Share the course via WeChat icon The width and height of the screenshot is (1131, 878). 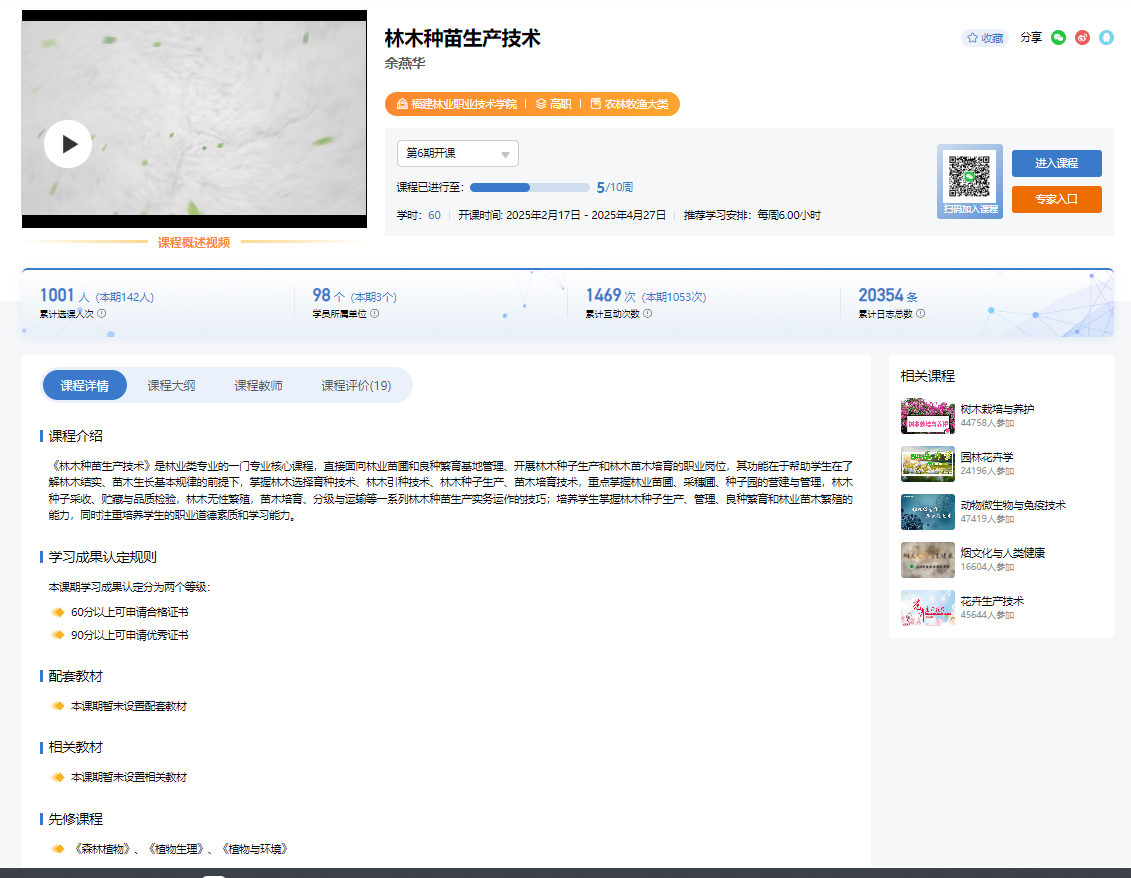pyautogui.click(x=1058, y=38)
